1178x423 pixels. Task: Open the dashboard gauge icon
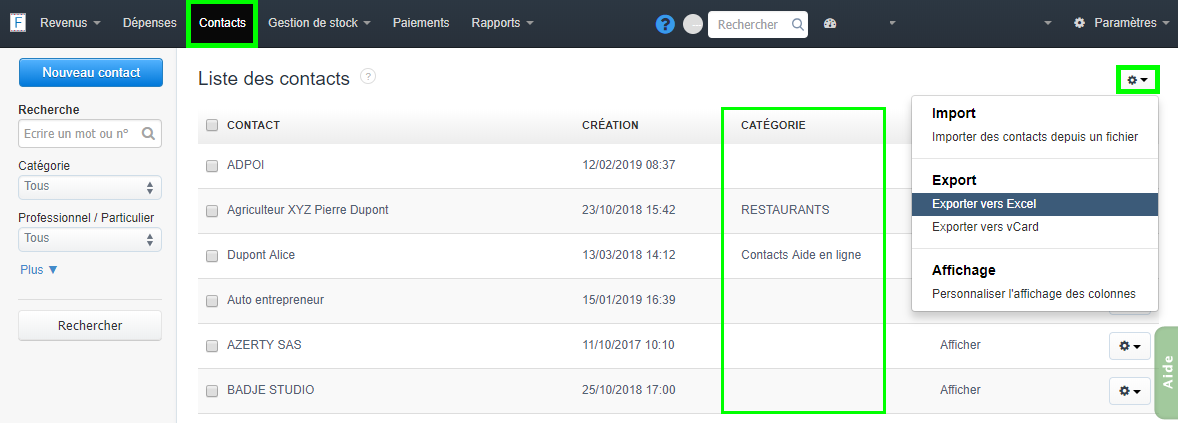[829, 23]
